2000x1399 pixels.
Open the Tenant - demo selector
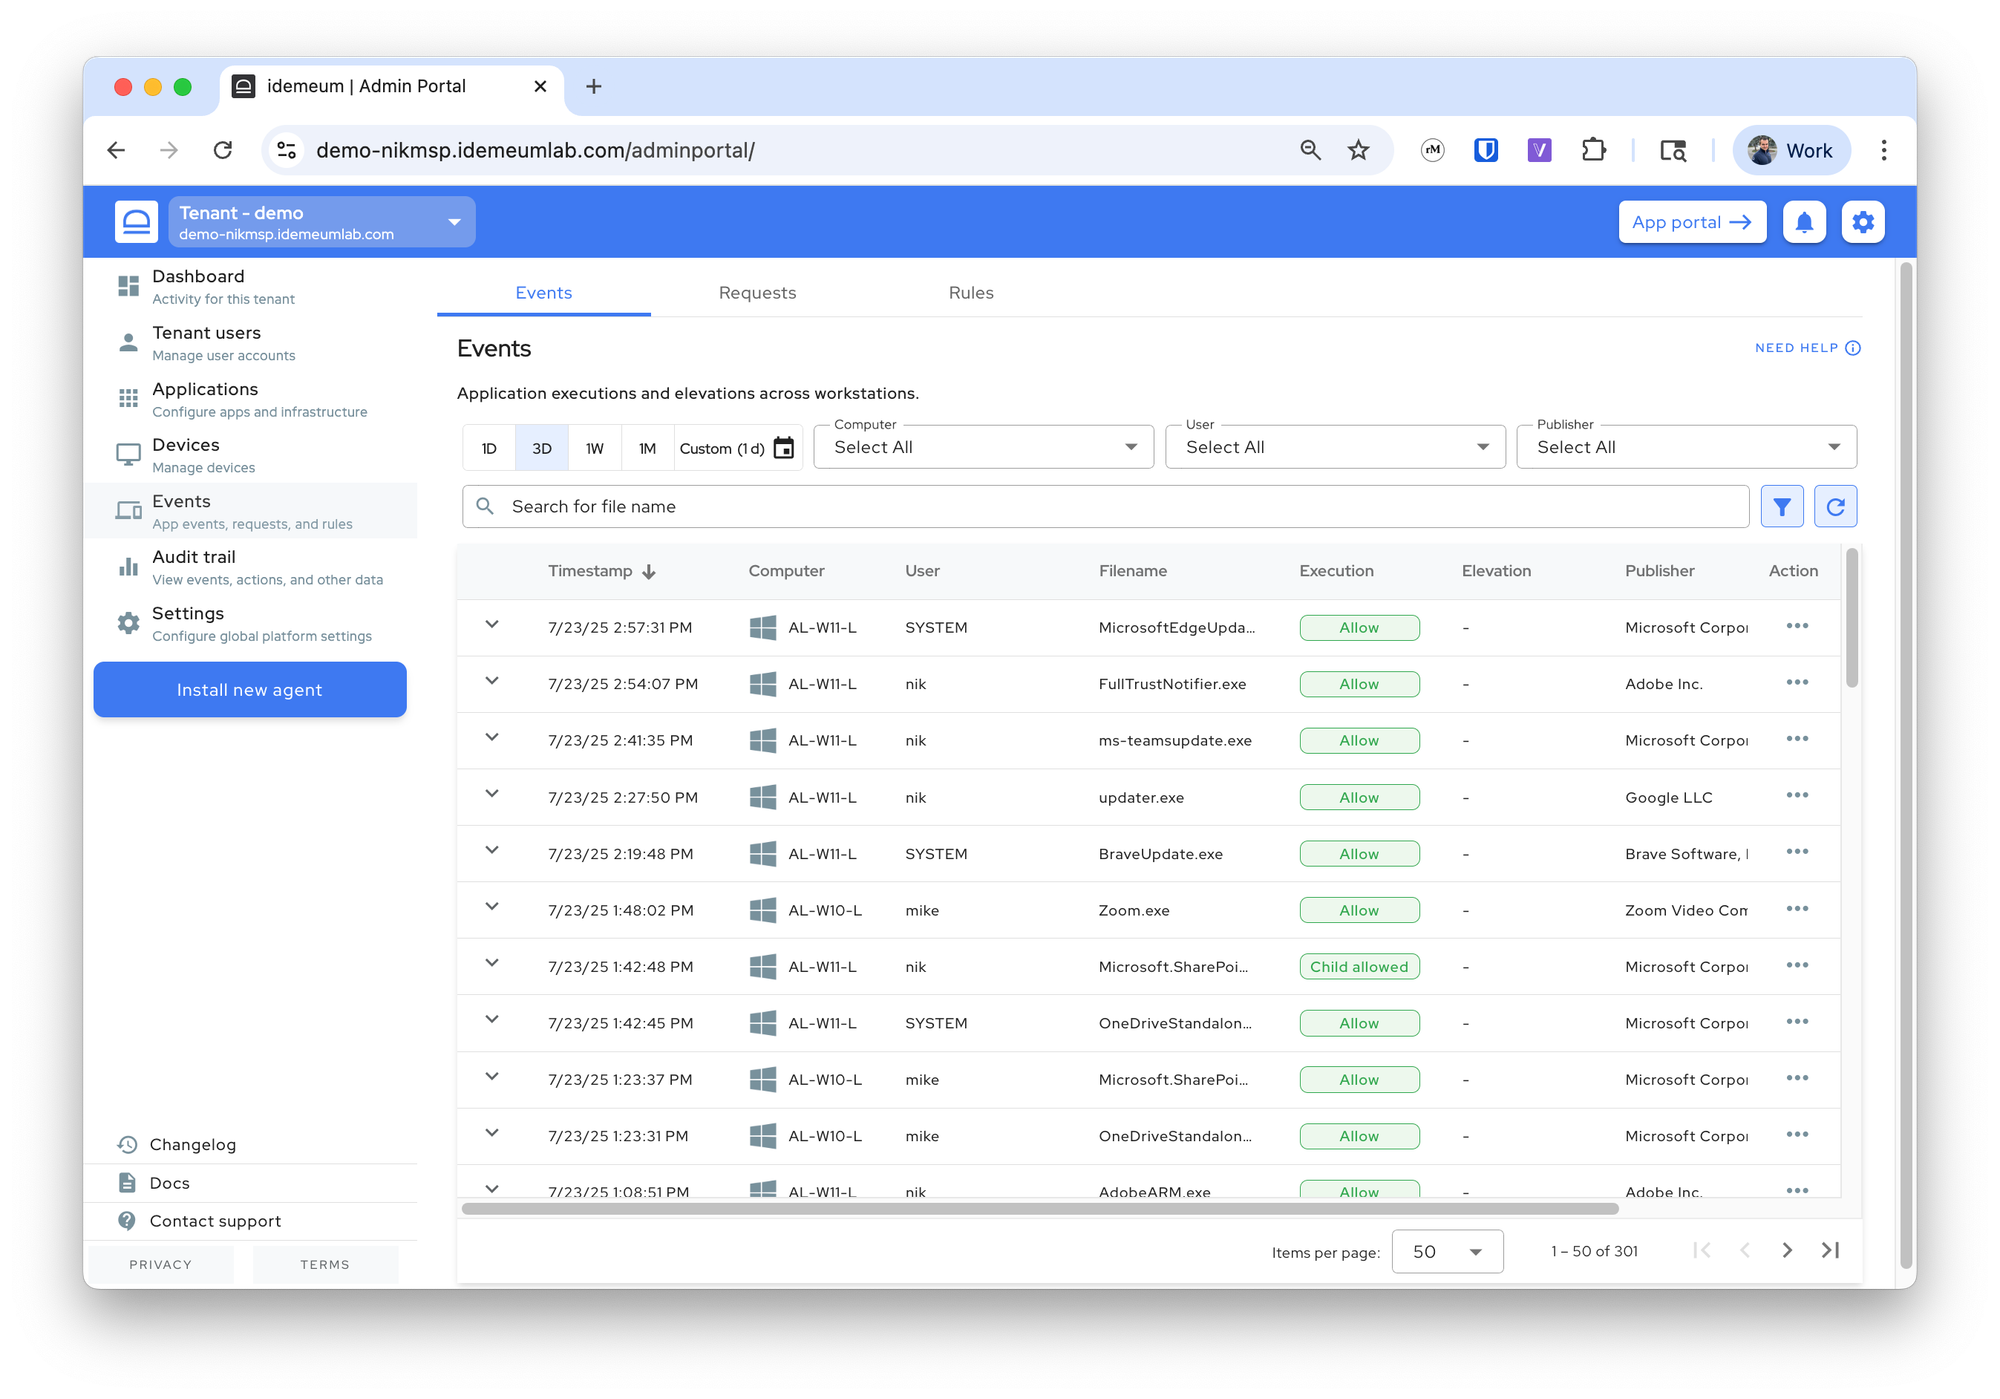(322, 222)
